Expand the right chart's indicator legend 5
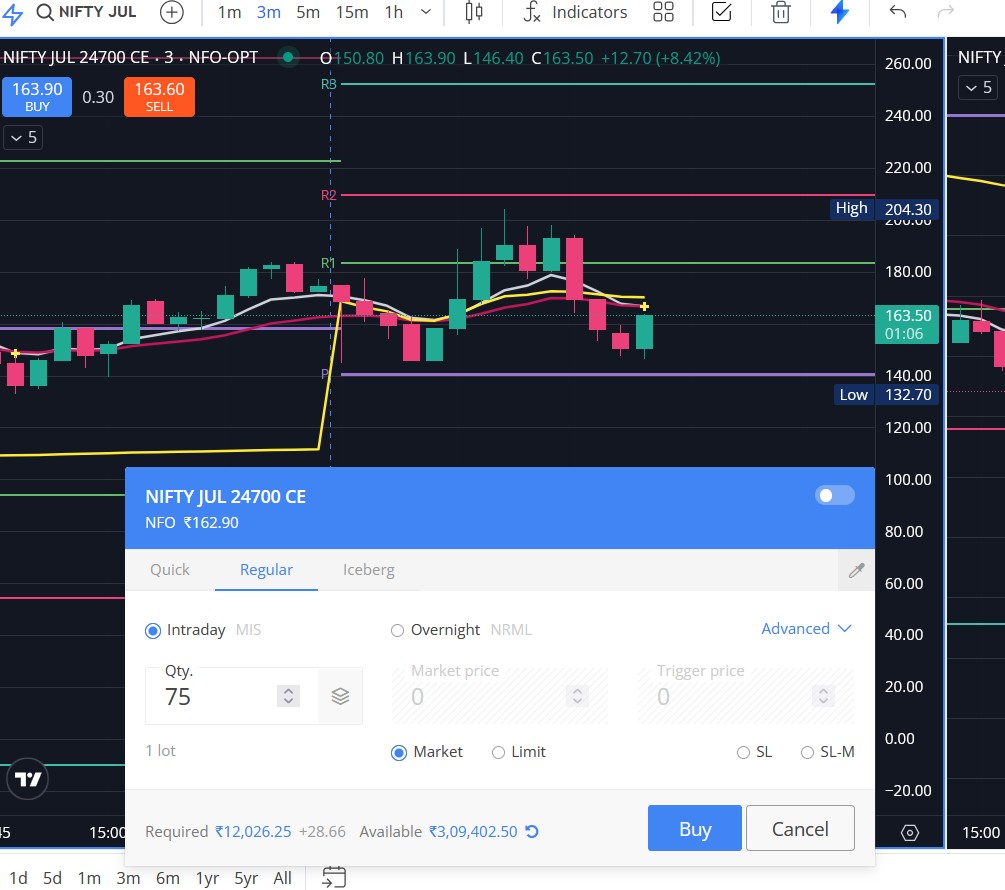The image size is (1005, 890). pyautogui.click(x=978, y=87)
